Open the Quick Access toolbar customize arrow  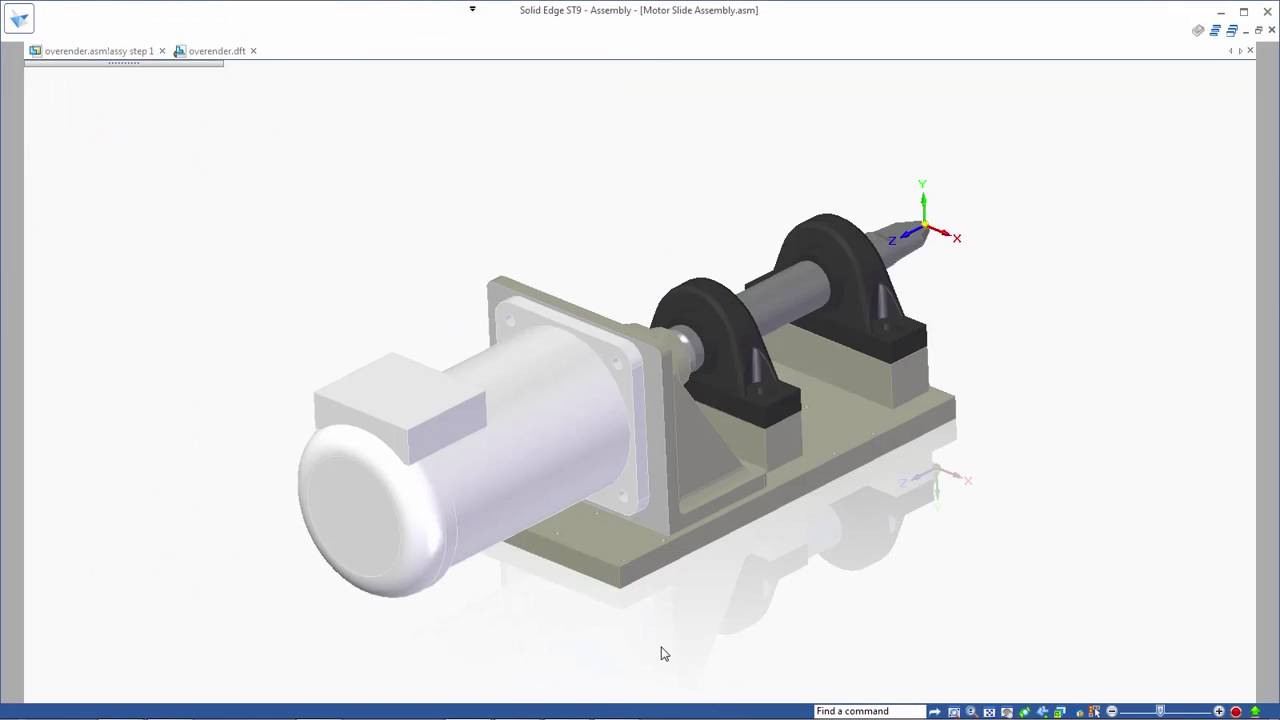click(472, 9)
